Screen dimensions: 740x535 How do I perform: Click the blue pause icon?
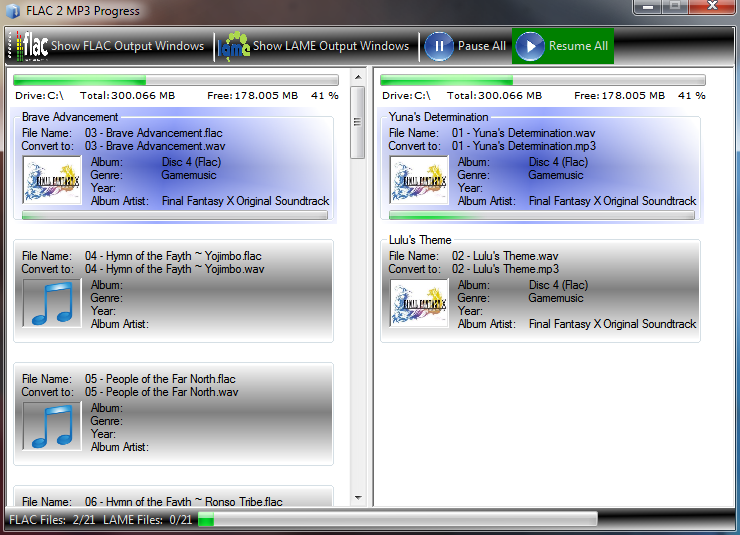point(439,46)
